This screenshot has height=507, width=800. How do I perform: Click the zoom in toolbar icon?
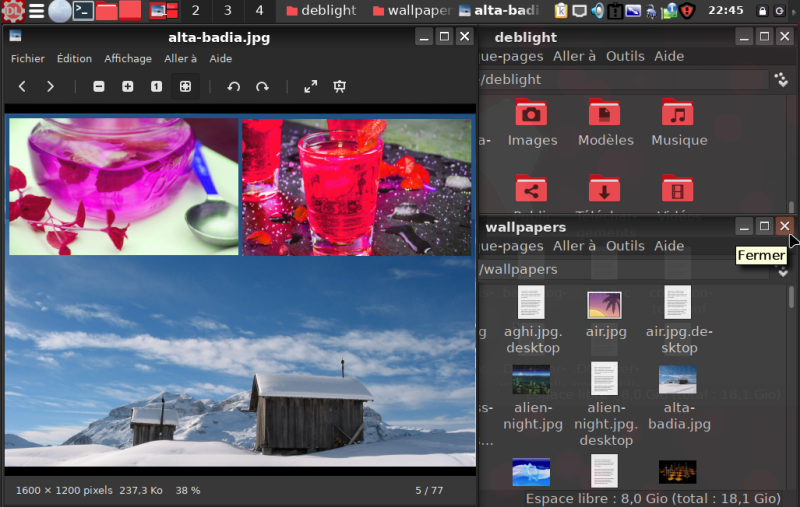click(128, 87)
